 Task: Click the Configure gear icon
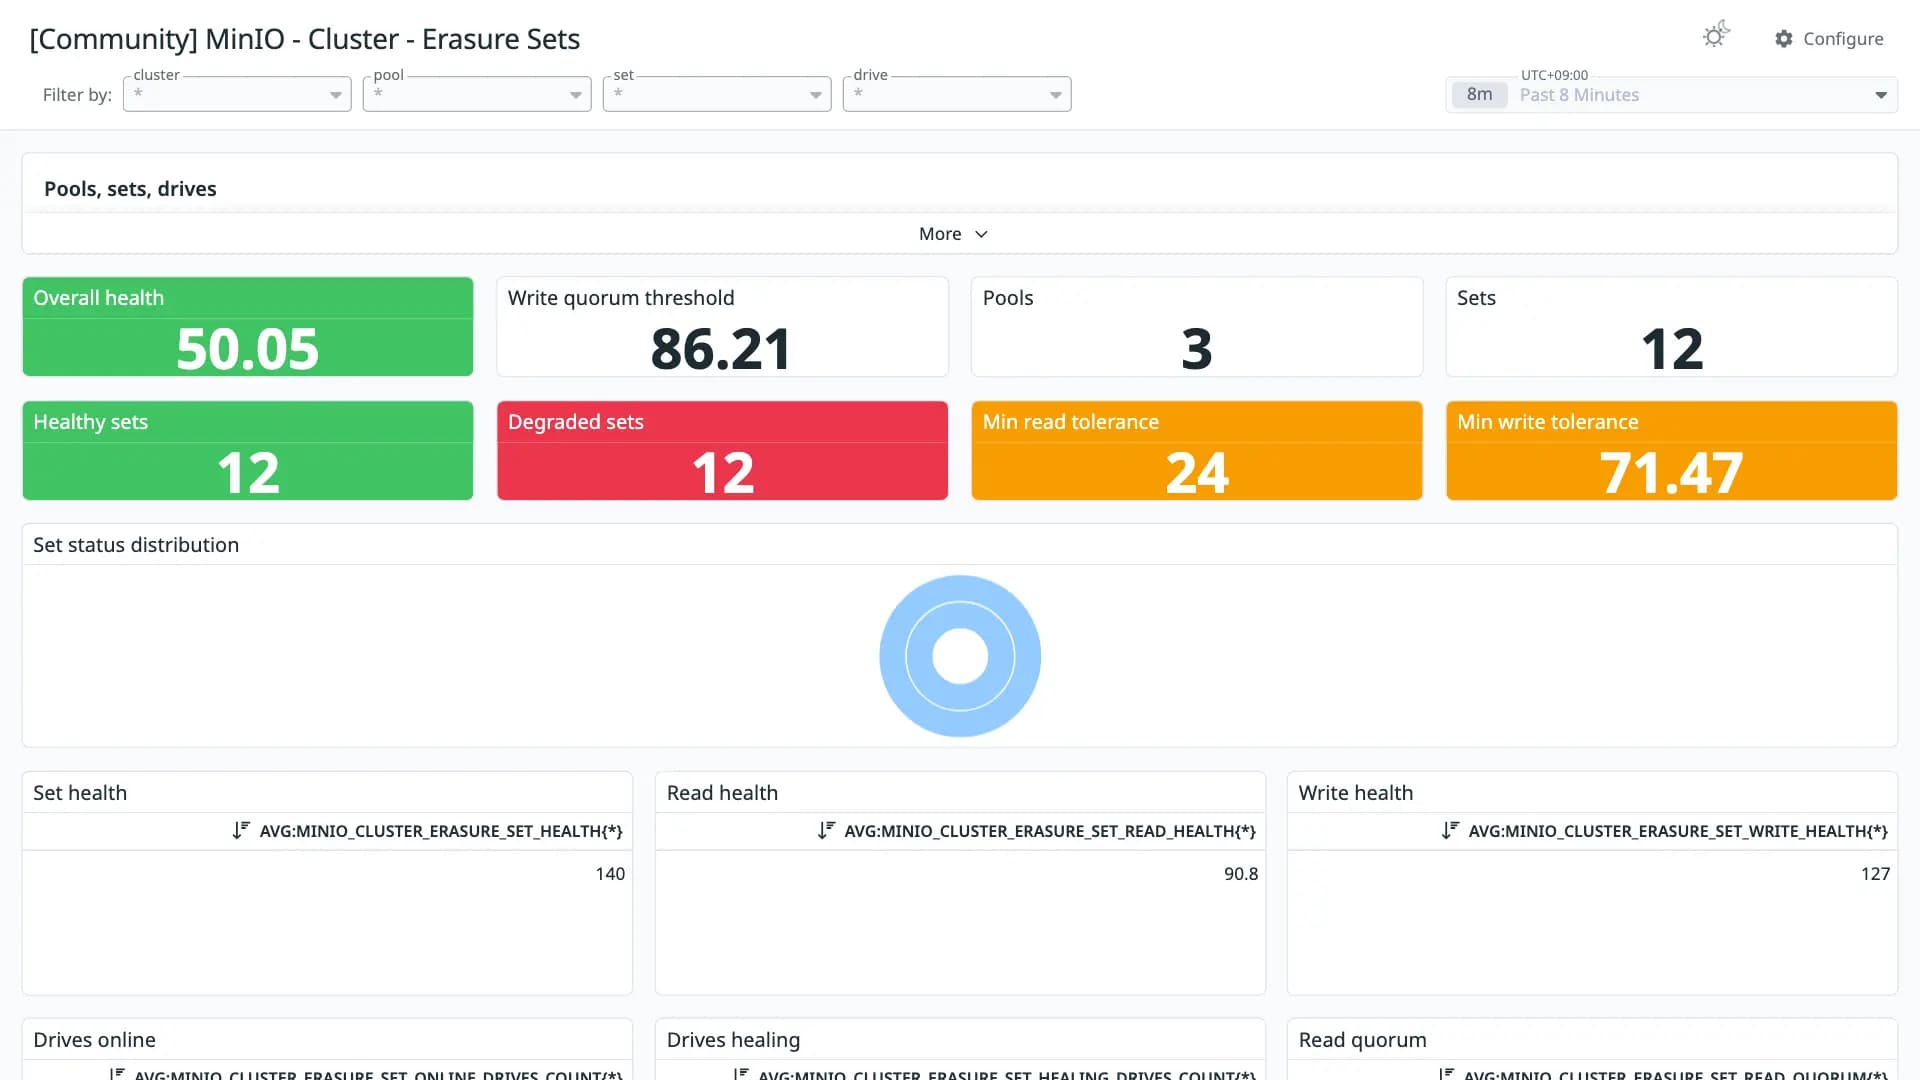point(1784,39)
